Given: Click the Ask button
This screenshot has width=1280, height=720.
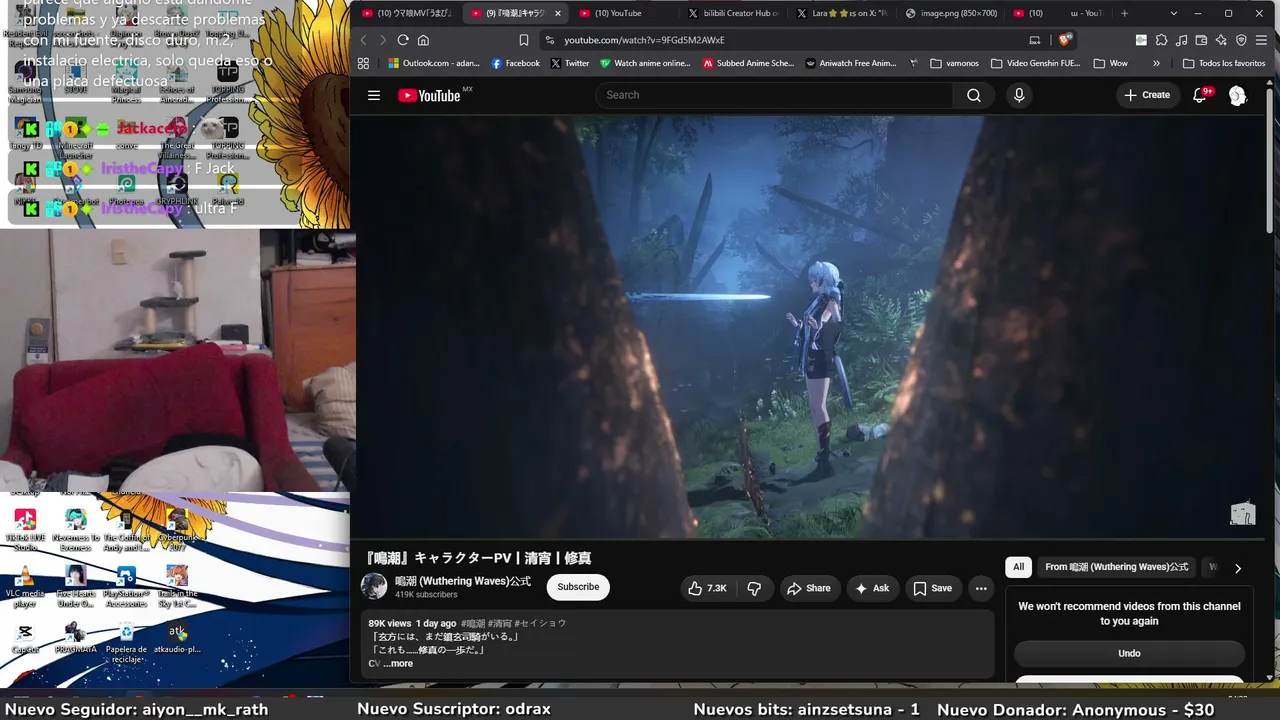Looking at the screenshot, I should 872,588.
